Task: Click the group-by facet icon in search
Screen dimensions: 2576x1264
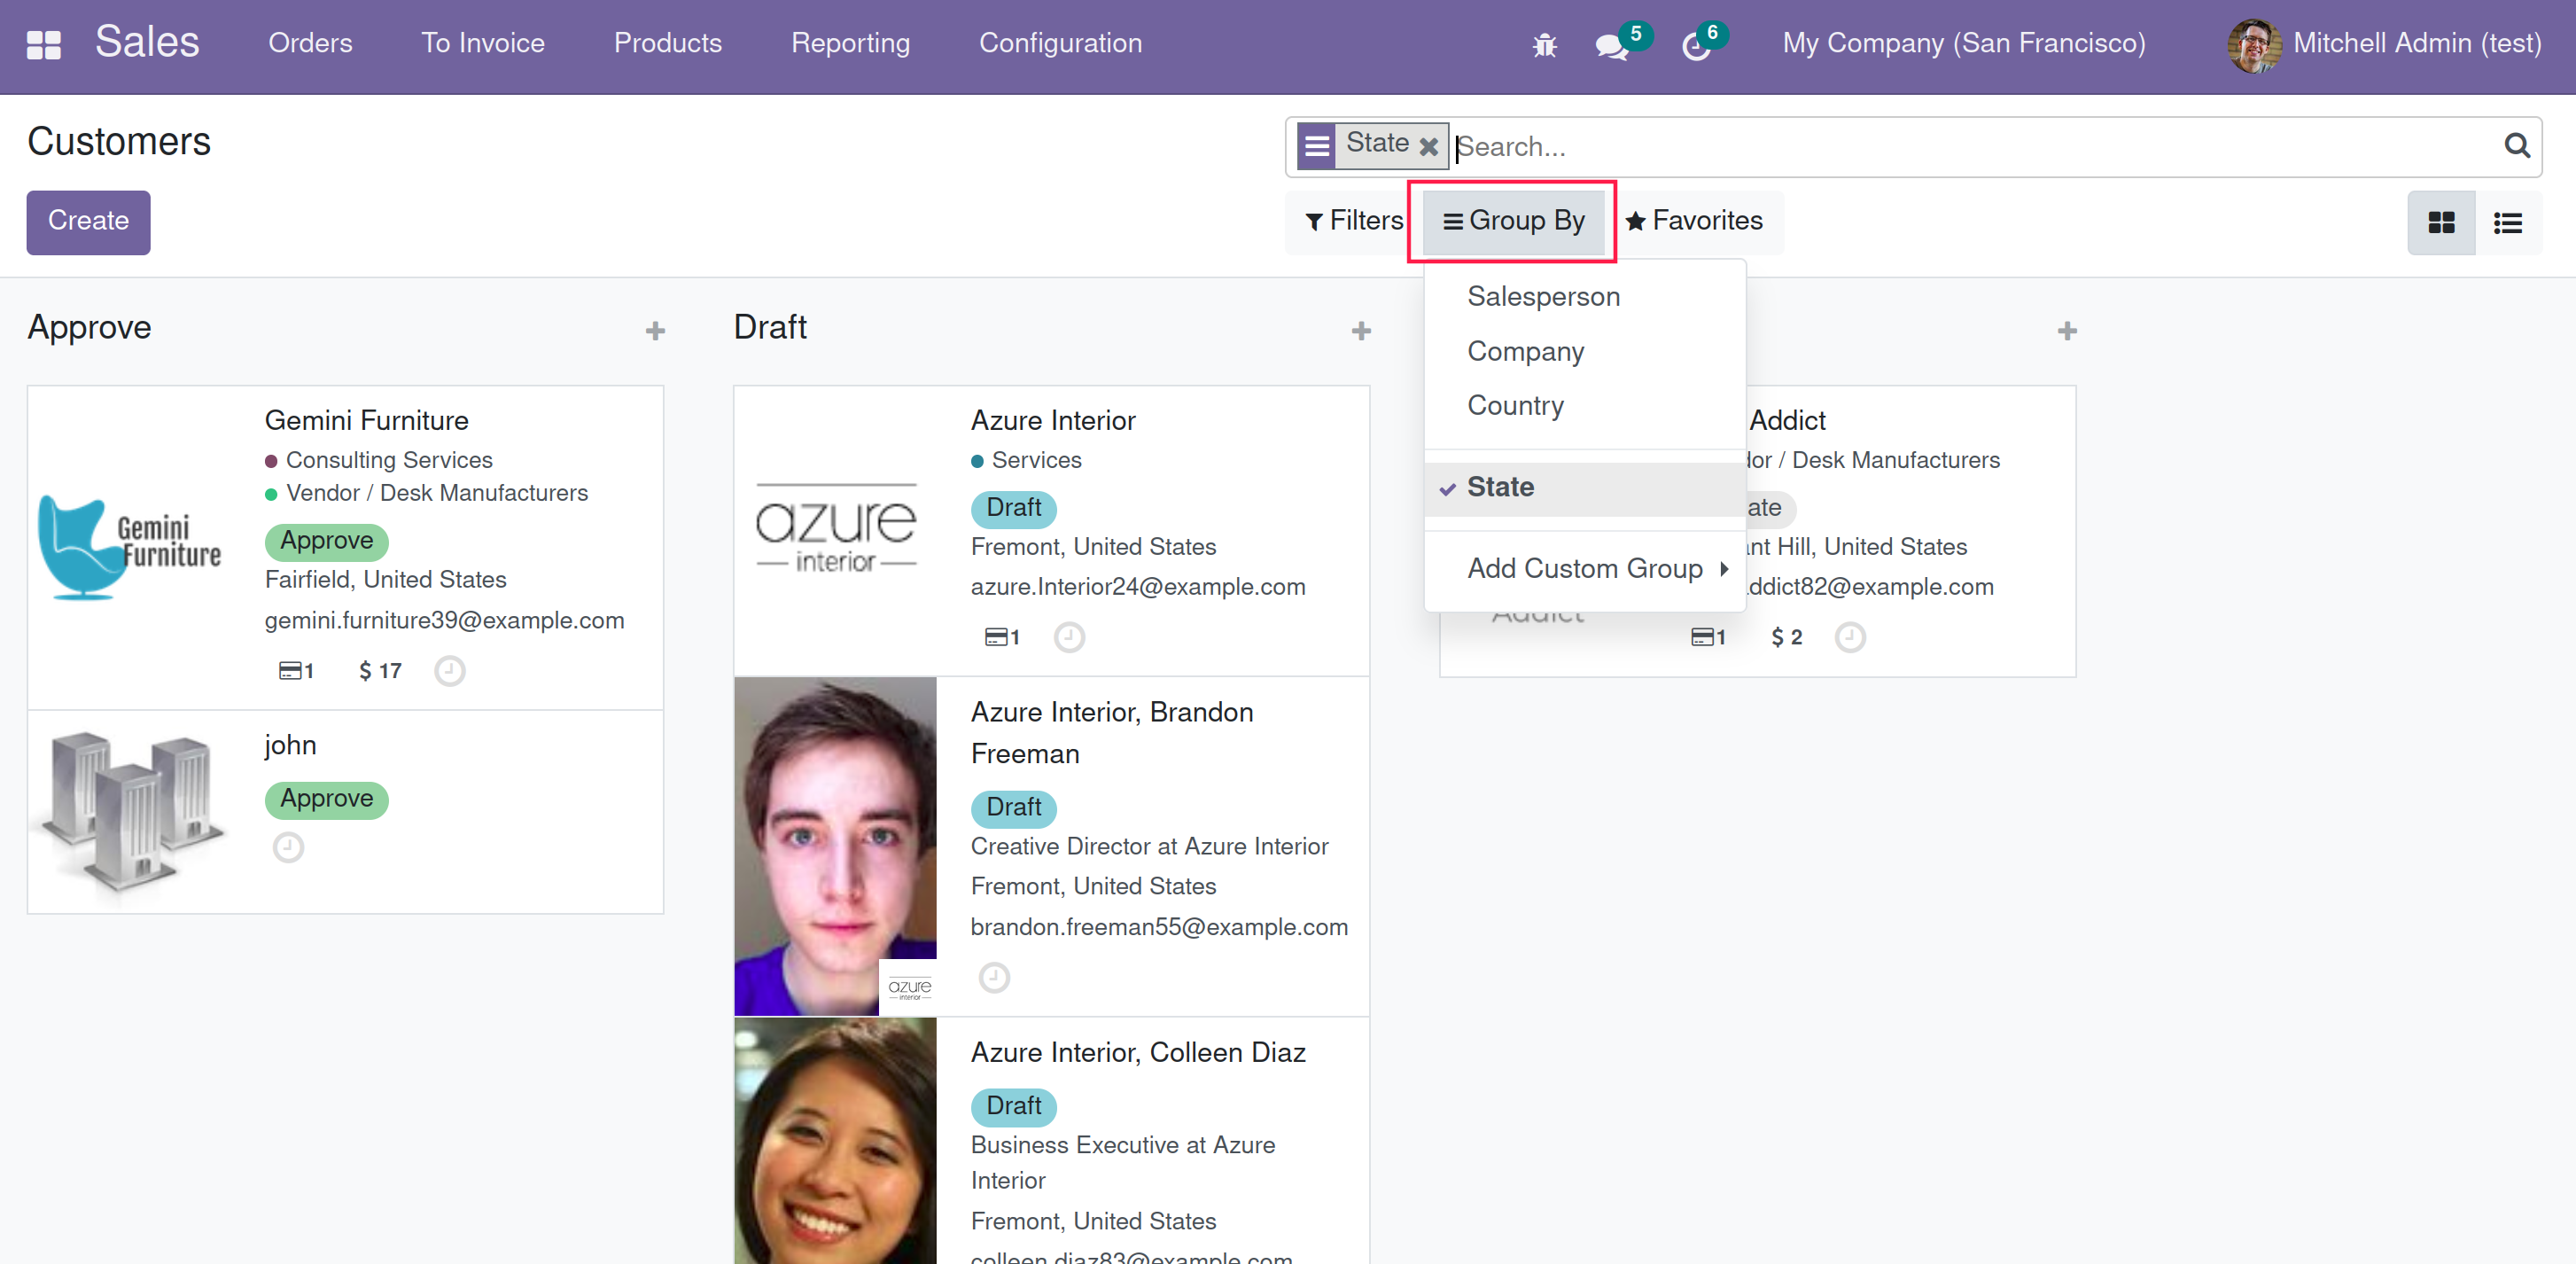Action: pos(1317,146)
